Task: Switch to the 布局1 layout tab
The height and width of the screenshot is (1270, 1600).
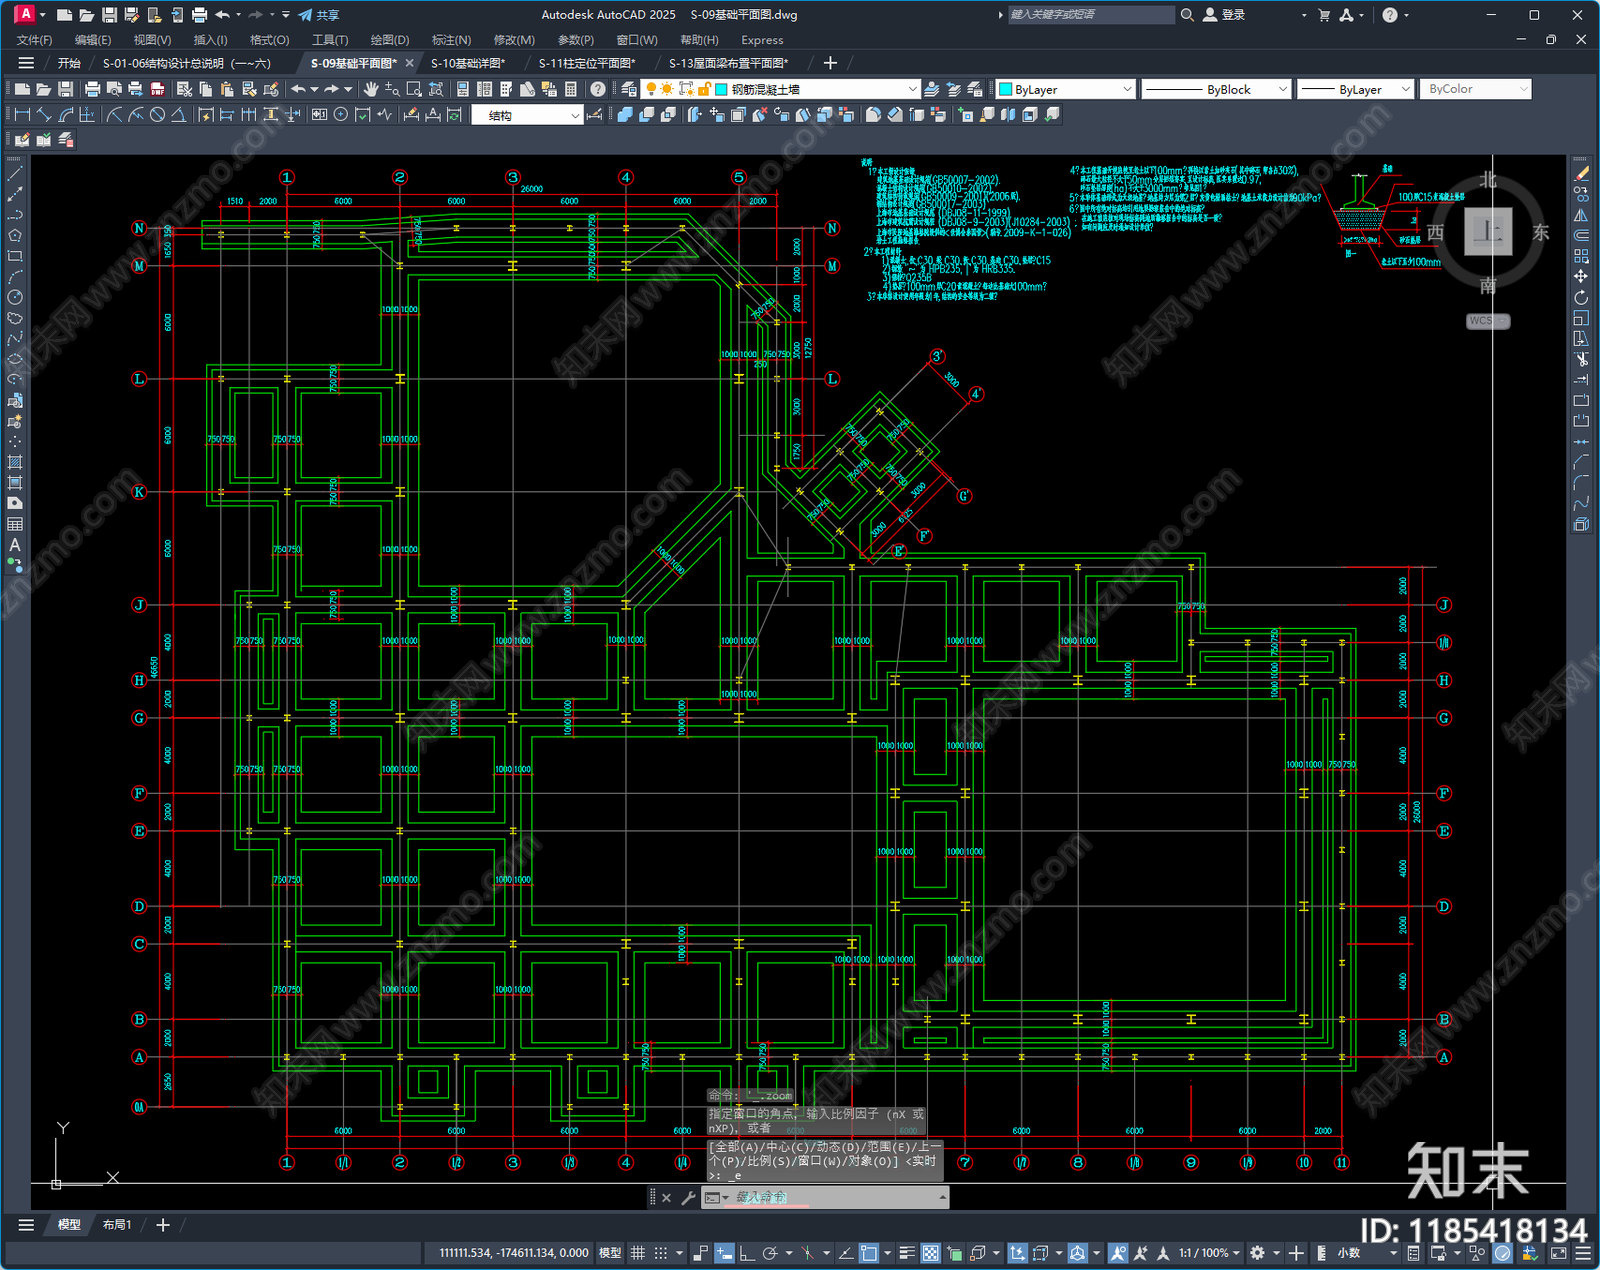Action: pos(117,1224)
